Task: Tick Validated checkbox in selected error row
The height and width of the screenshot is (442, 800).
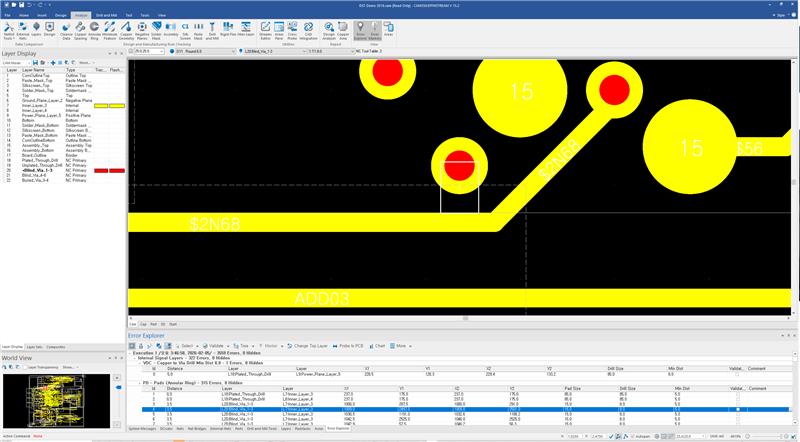Action: (x=738, y=409)
